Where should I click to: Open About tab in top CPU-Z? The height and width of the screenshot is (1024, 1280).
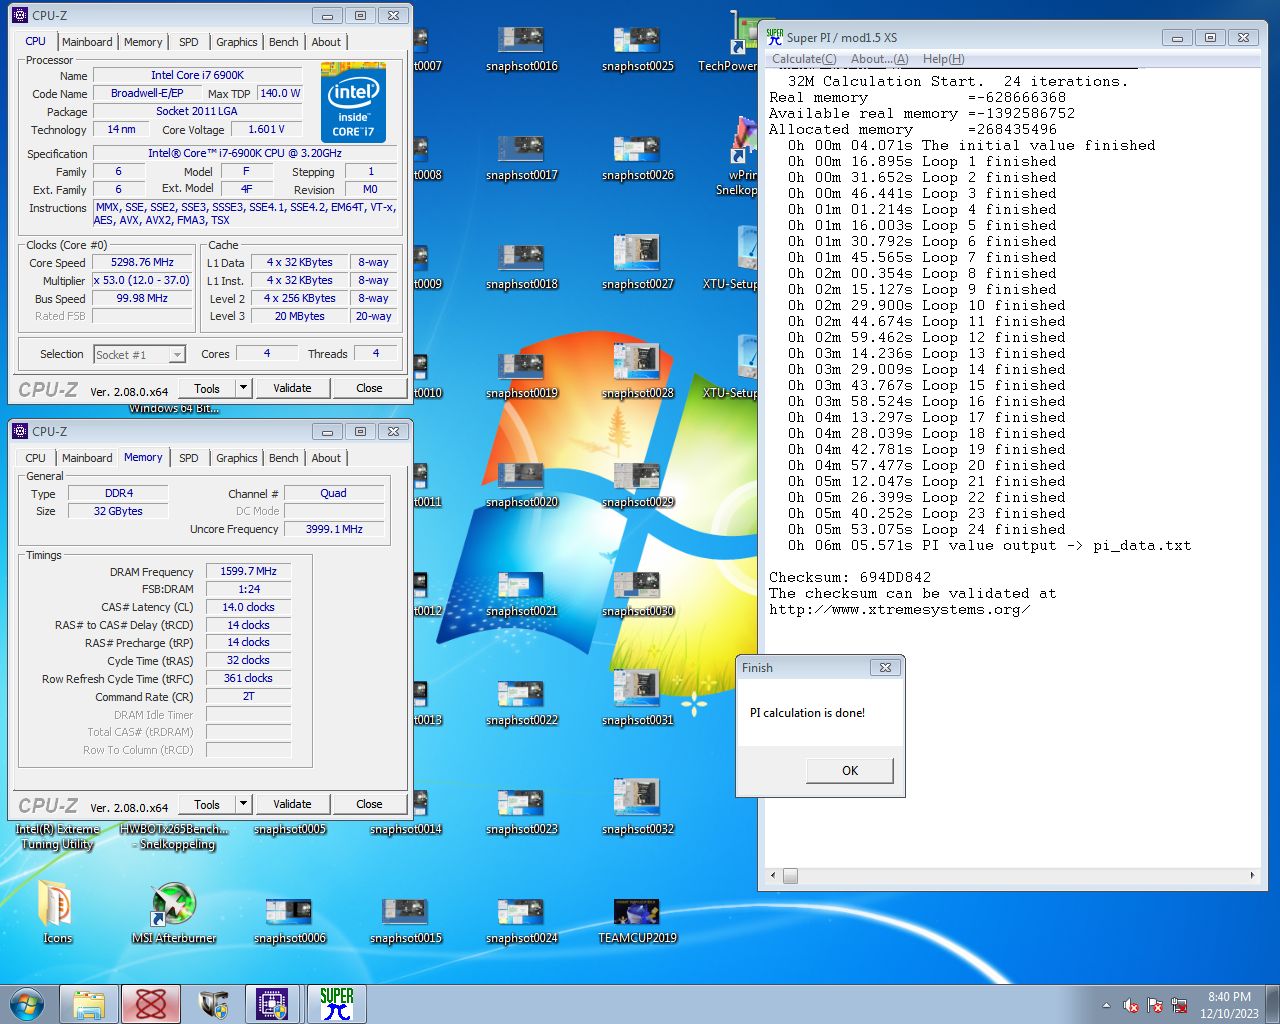coord(326,42)
